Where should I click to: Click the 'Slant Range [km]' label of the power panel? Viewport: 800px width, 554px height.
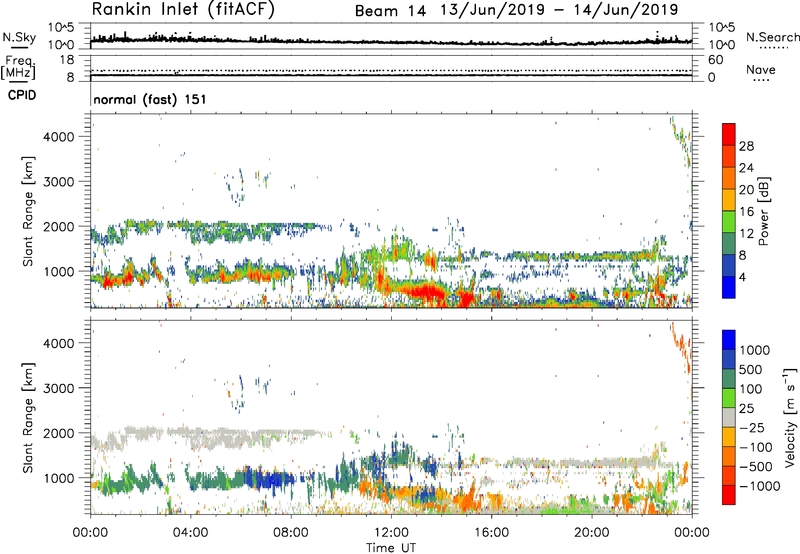point(28,211)
